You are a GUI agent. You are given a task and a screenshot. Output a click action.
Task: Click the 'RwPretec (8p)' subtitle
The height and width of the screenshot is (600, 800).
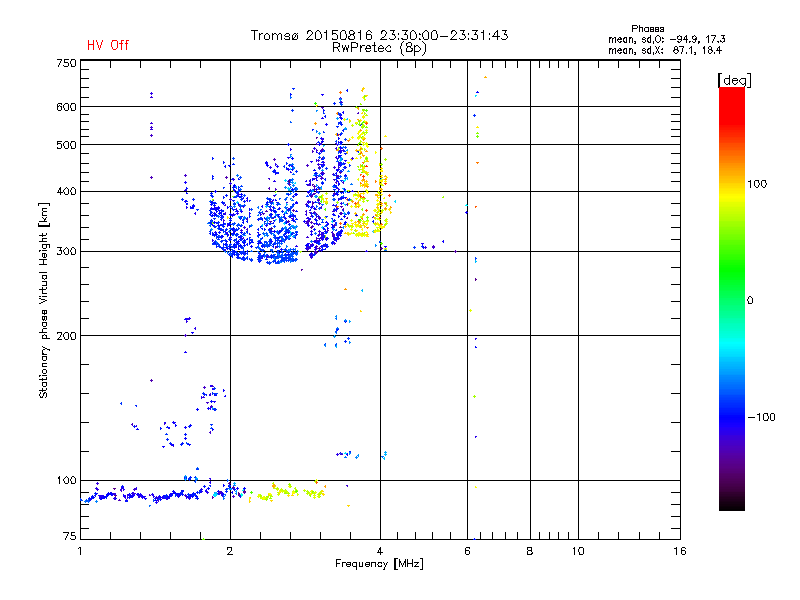(x=379, y=48)
